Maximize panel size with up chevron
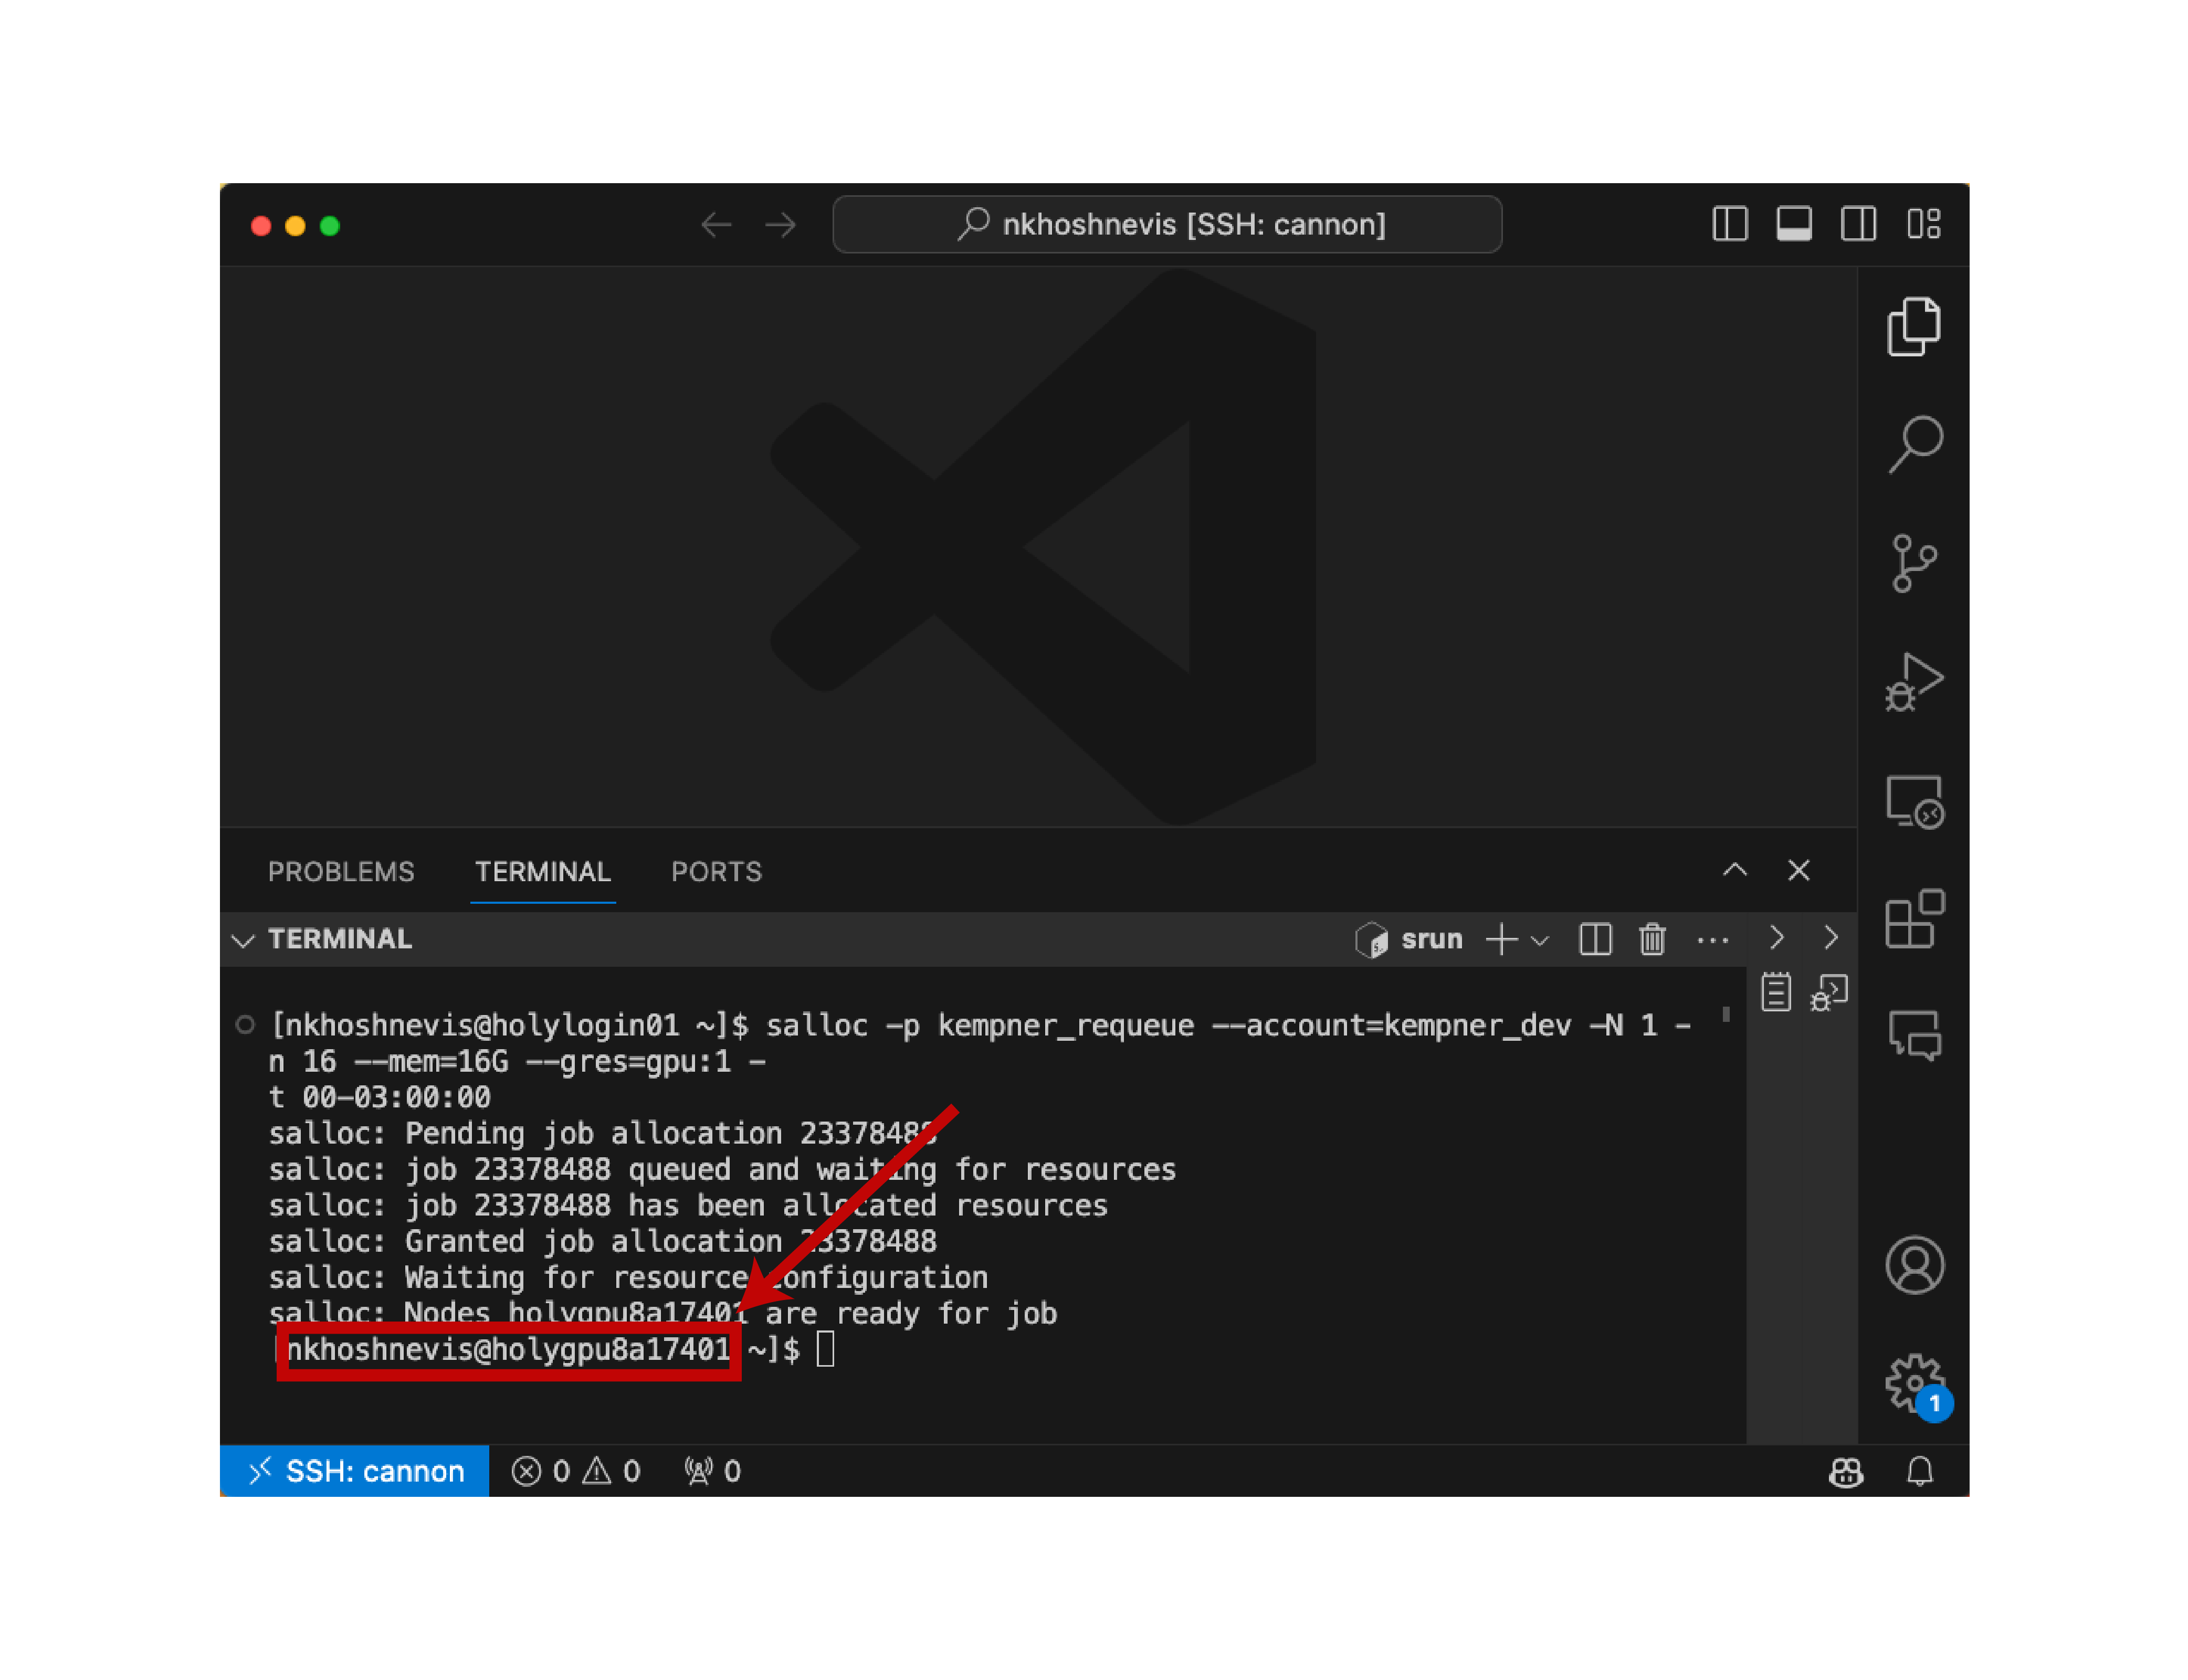Screen dimensions: 2188x1680 click(x=1734, y=870)
